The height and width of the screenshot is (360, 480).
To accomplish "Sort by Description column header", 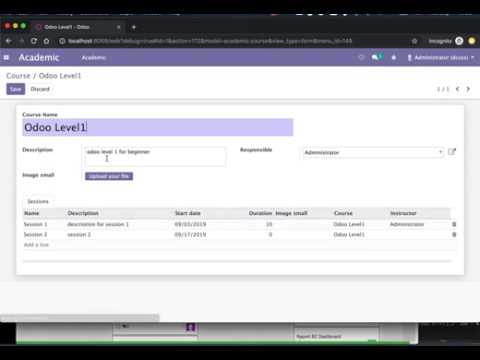I will coord(83,213).
